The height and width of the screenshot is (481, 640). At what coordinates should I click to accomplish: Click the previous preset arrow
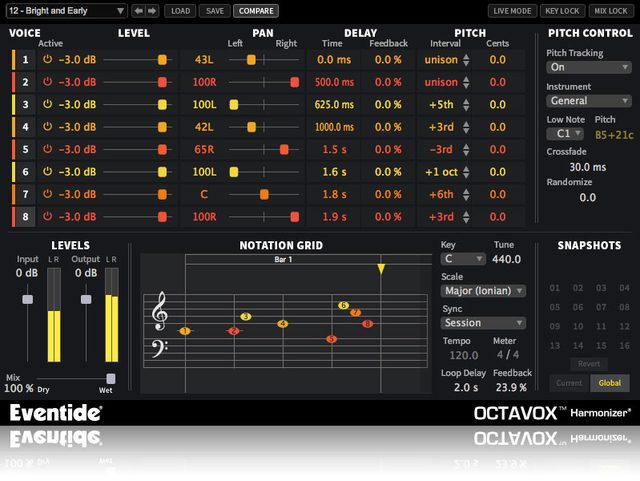pyautogui.click(x=139, y=11)
